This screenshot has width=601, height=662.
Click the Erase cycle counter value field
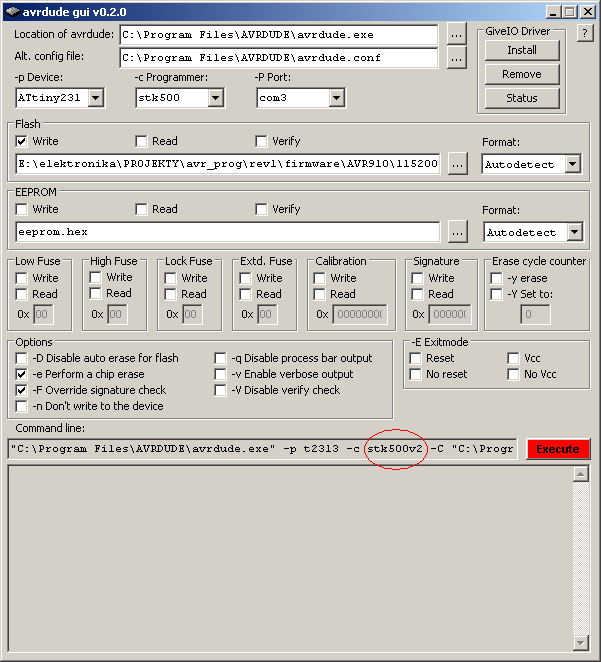(535, 315)
